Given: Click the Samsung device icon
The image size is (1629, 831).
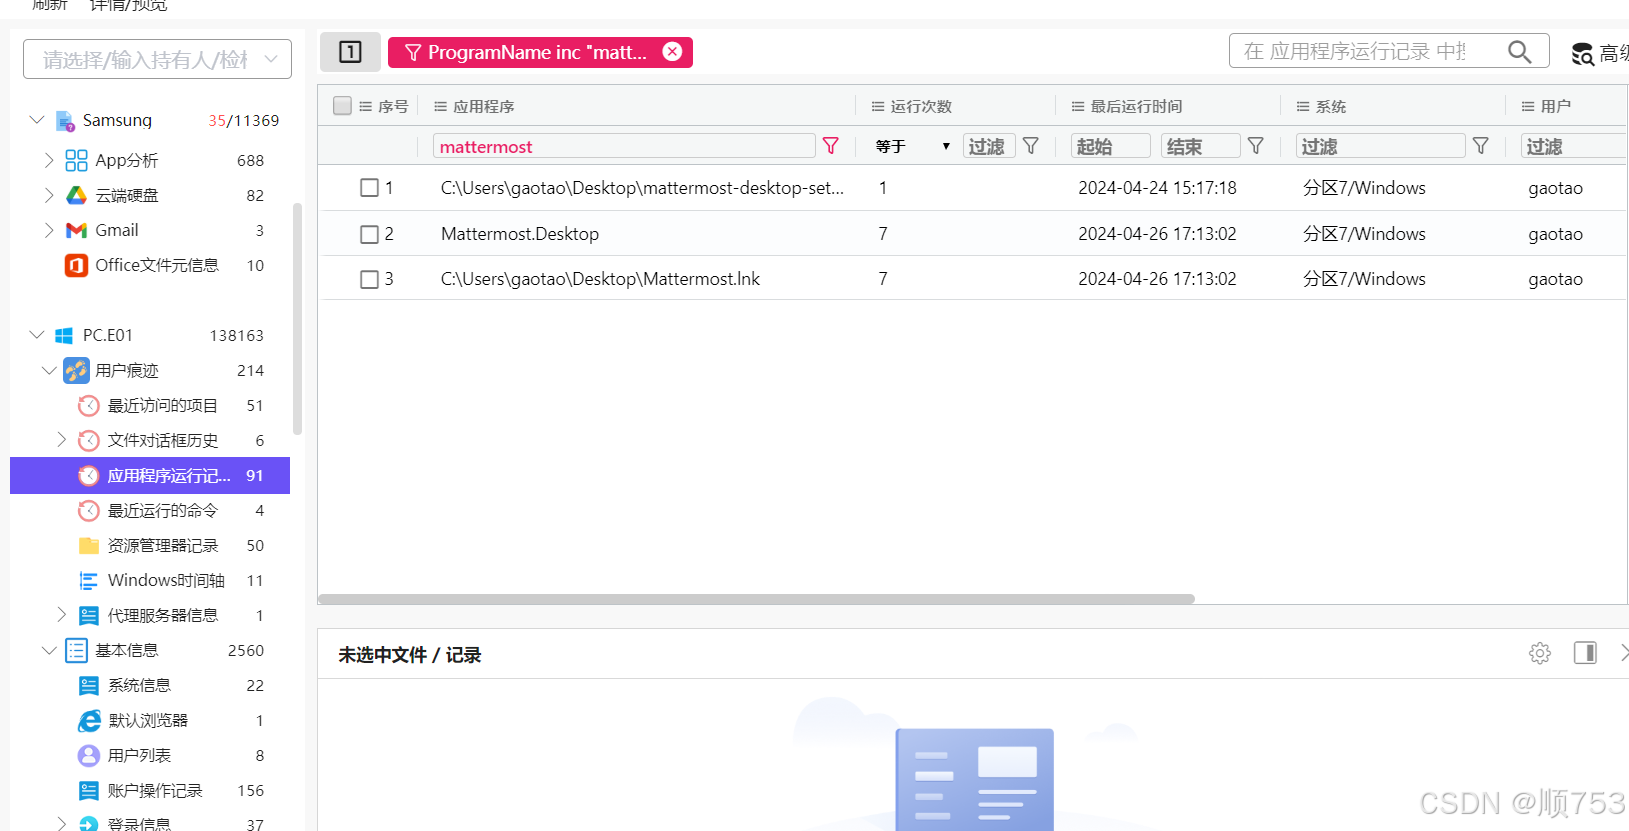Looking at the screenshot, I should coord(65,121).
